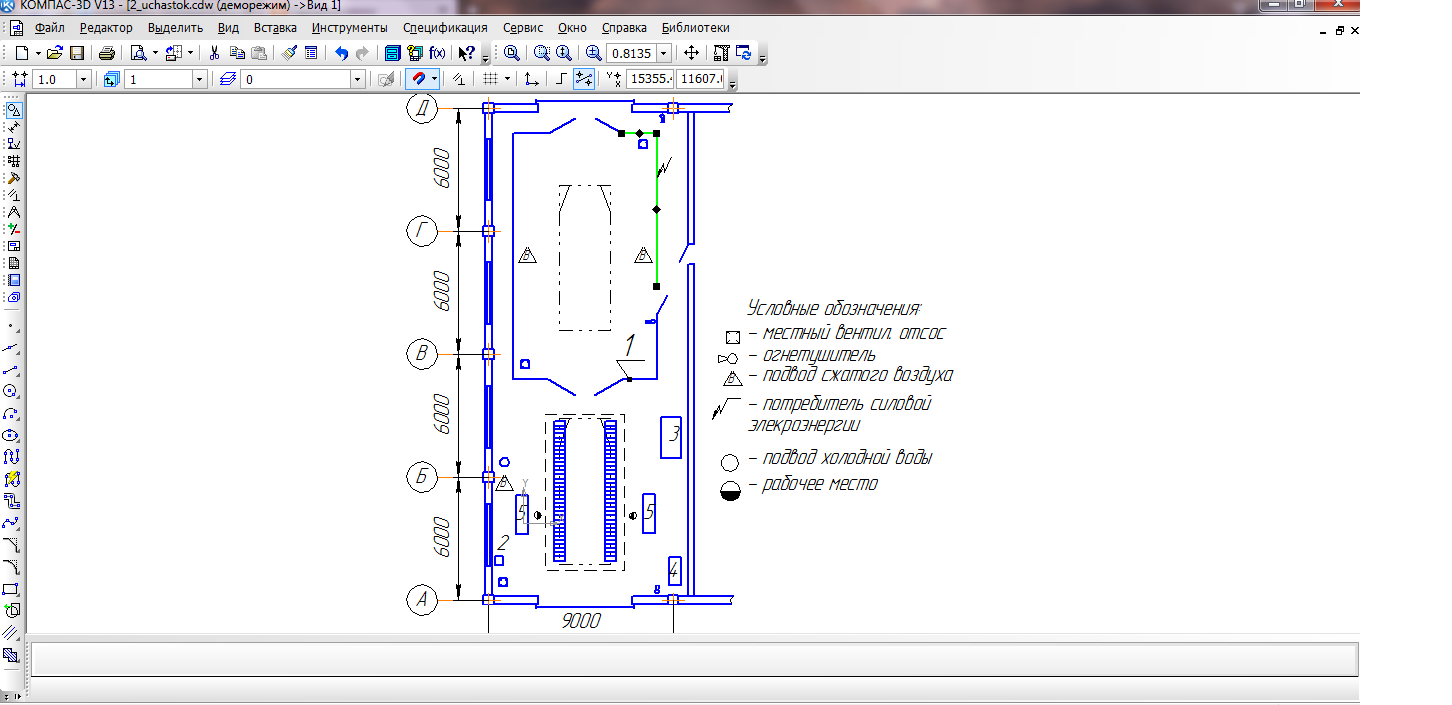
Task: Select the Circle tool
Action: point(12,391)
